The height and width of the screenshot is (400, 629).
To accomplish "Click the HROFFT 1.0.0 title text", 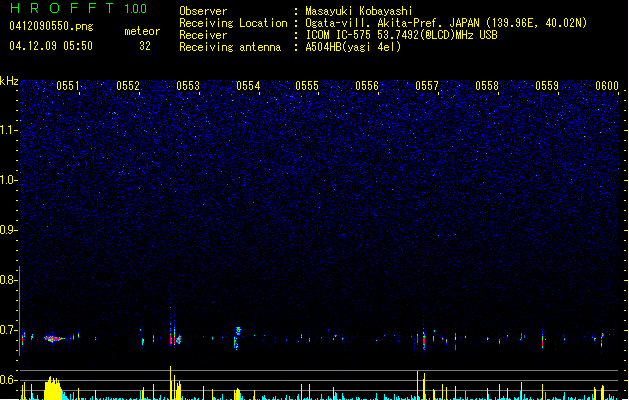I will [x=78, y=8].
